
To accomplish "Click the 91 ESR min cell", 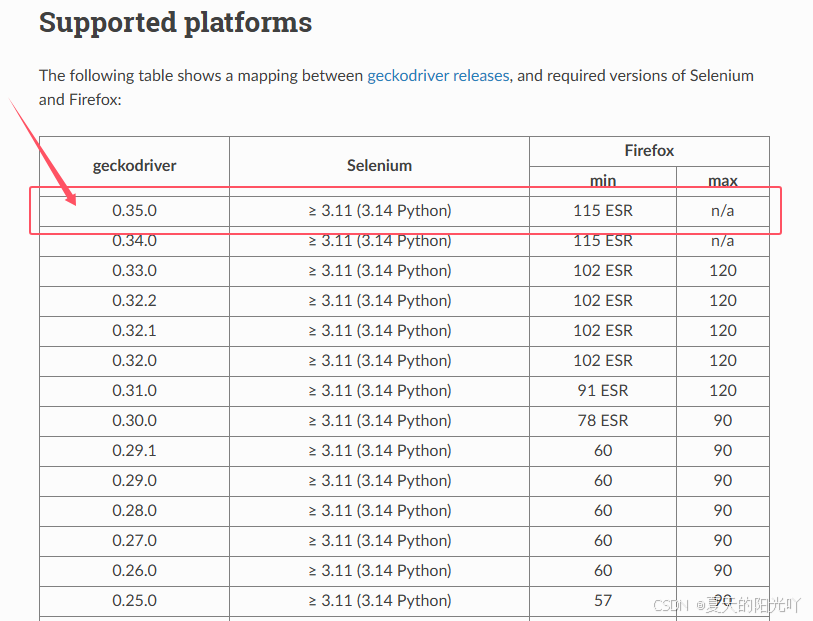I will click(x=603, y=391).
